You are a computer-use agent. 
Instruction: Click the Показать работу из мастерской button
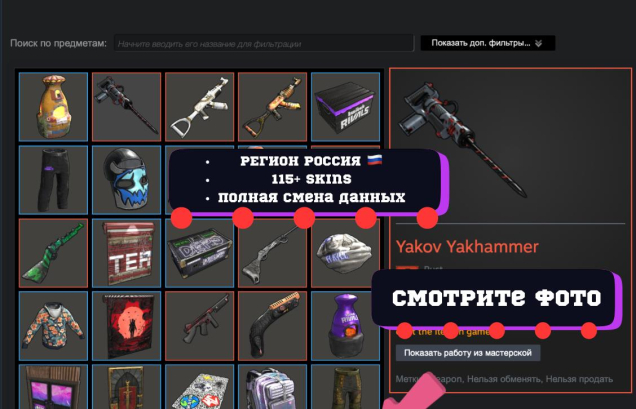(x=468, y=353)
